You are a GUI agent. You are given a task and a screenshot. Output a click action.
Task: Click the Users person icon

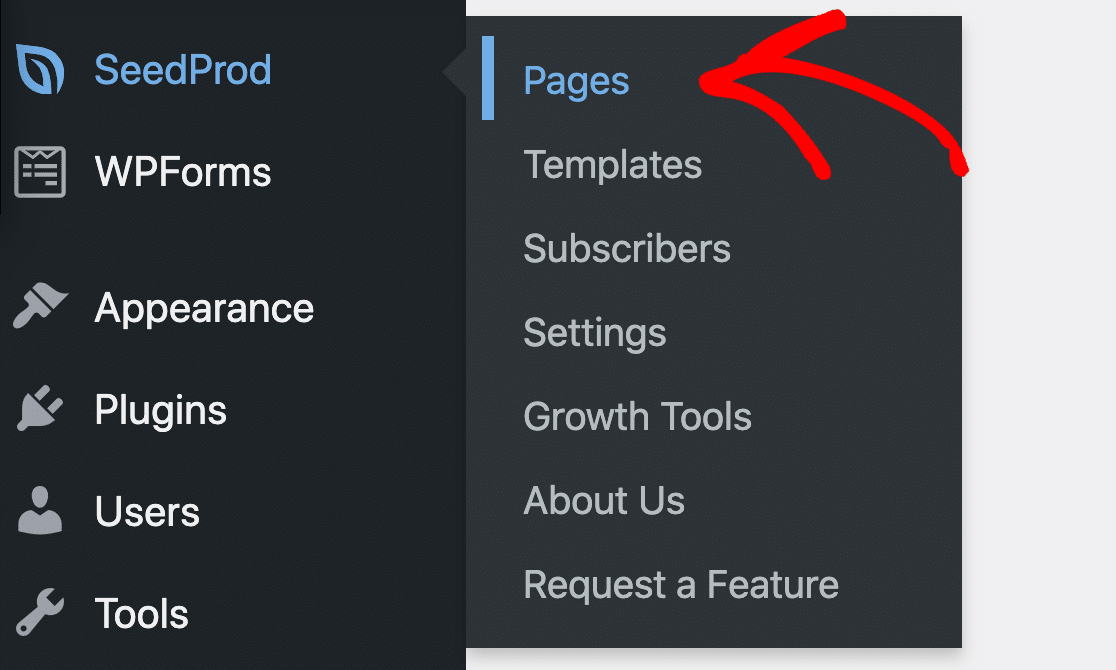pos(40,511)
